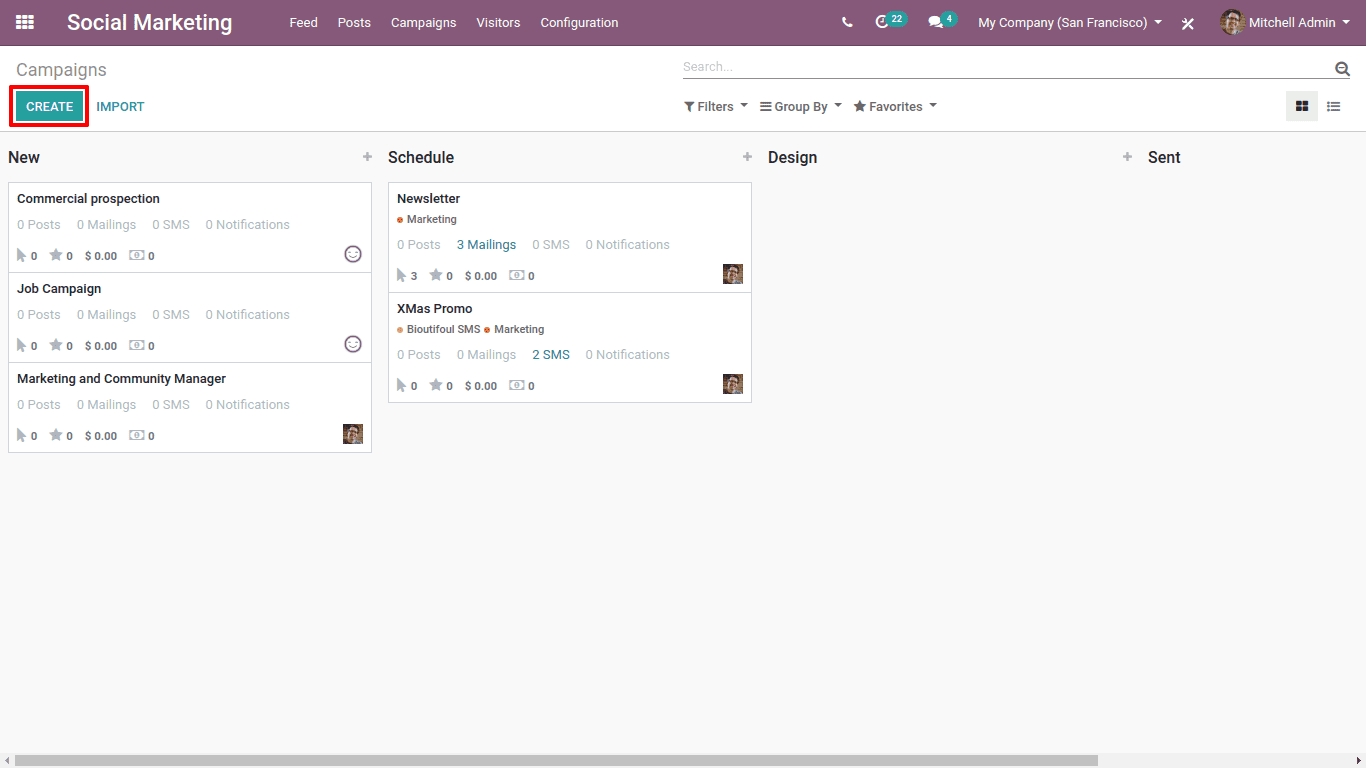
Task: Click 0 Posts on Newsletter card
Action: [419, 244]
